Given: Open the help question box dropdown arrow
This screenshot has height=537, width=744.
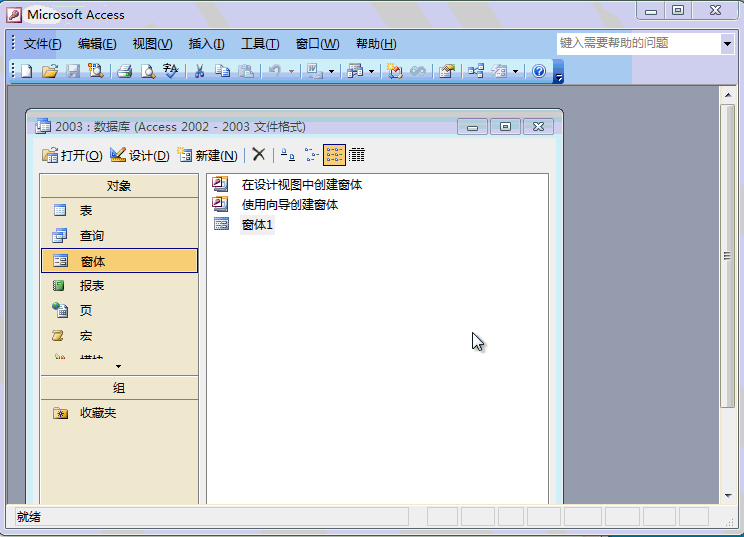Looking at the screenshot, I should click(727, 44).
